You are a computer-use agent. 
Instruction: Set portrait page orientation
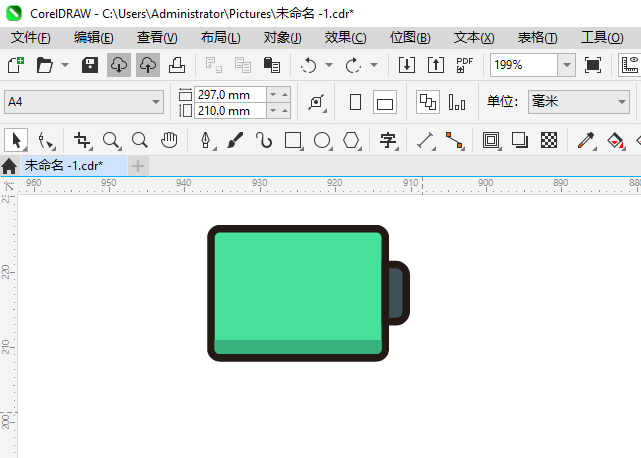tap(356, 102)
